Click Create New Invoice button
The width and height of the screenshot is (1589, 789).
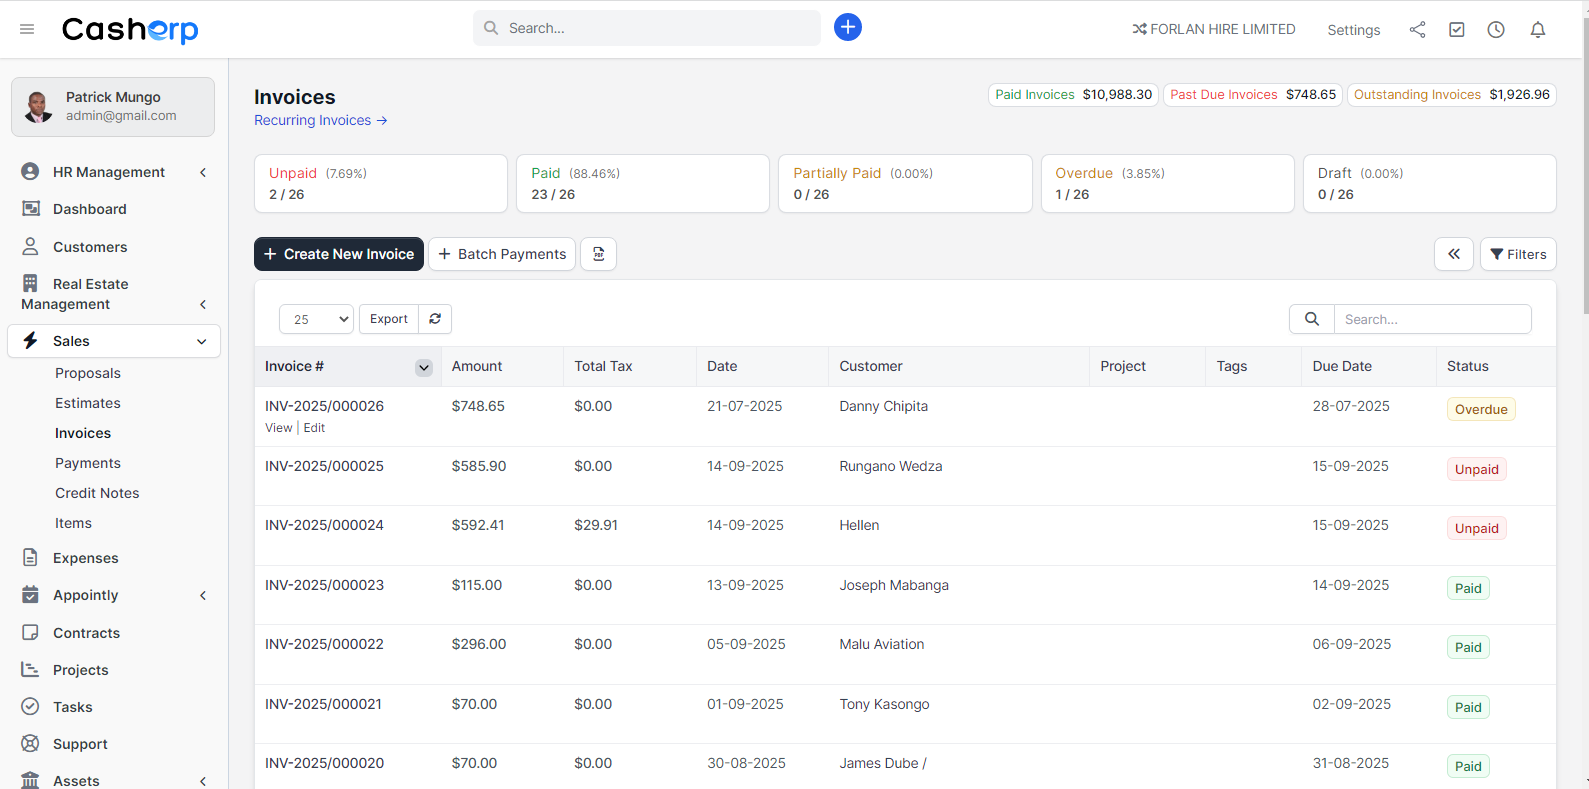339,254
